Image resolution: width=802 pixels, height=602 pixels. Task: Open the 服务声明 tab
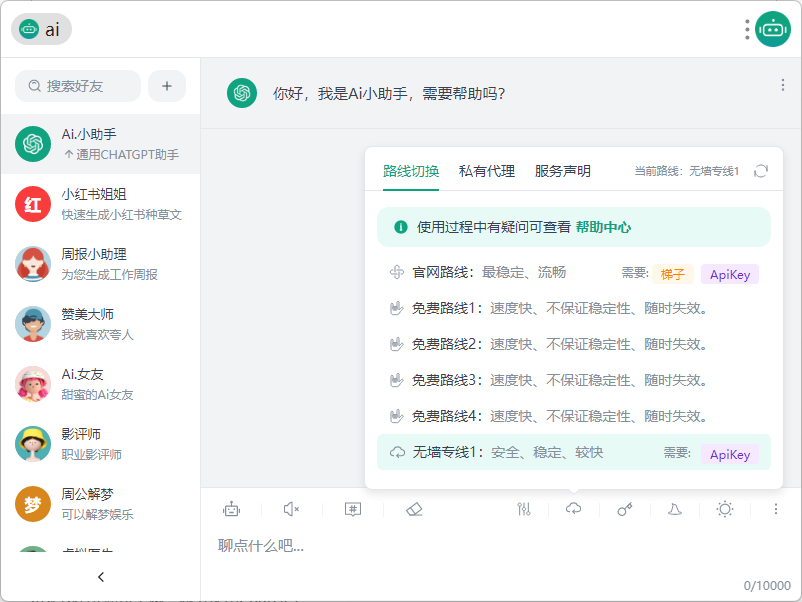tap(563, 171)
